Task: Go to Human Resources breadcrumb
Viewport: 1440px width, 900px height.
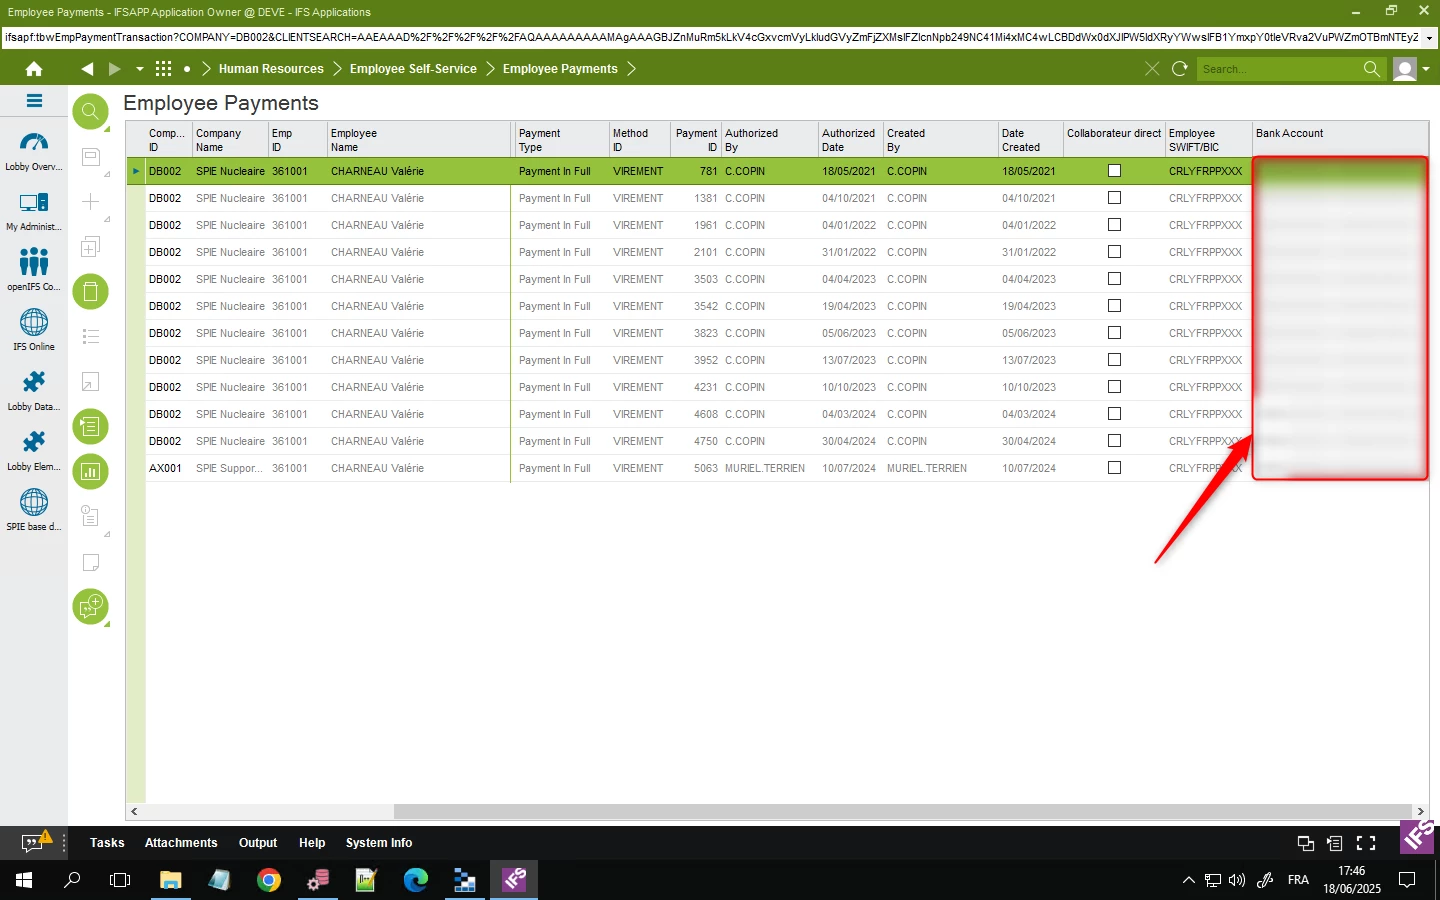Action: 271,69
